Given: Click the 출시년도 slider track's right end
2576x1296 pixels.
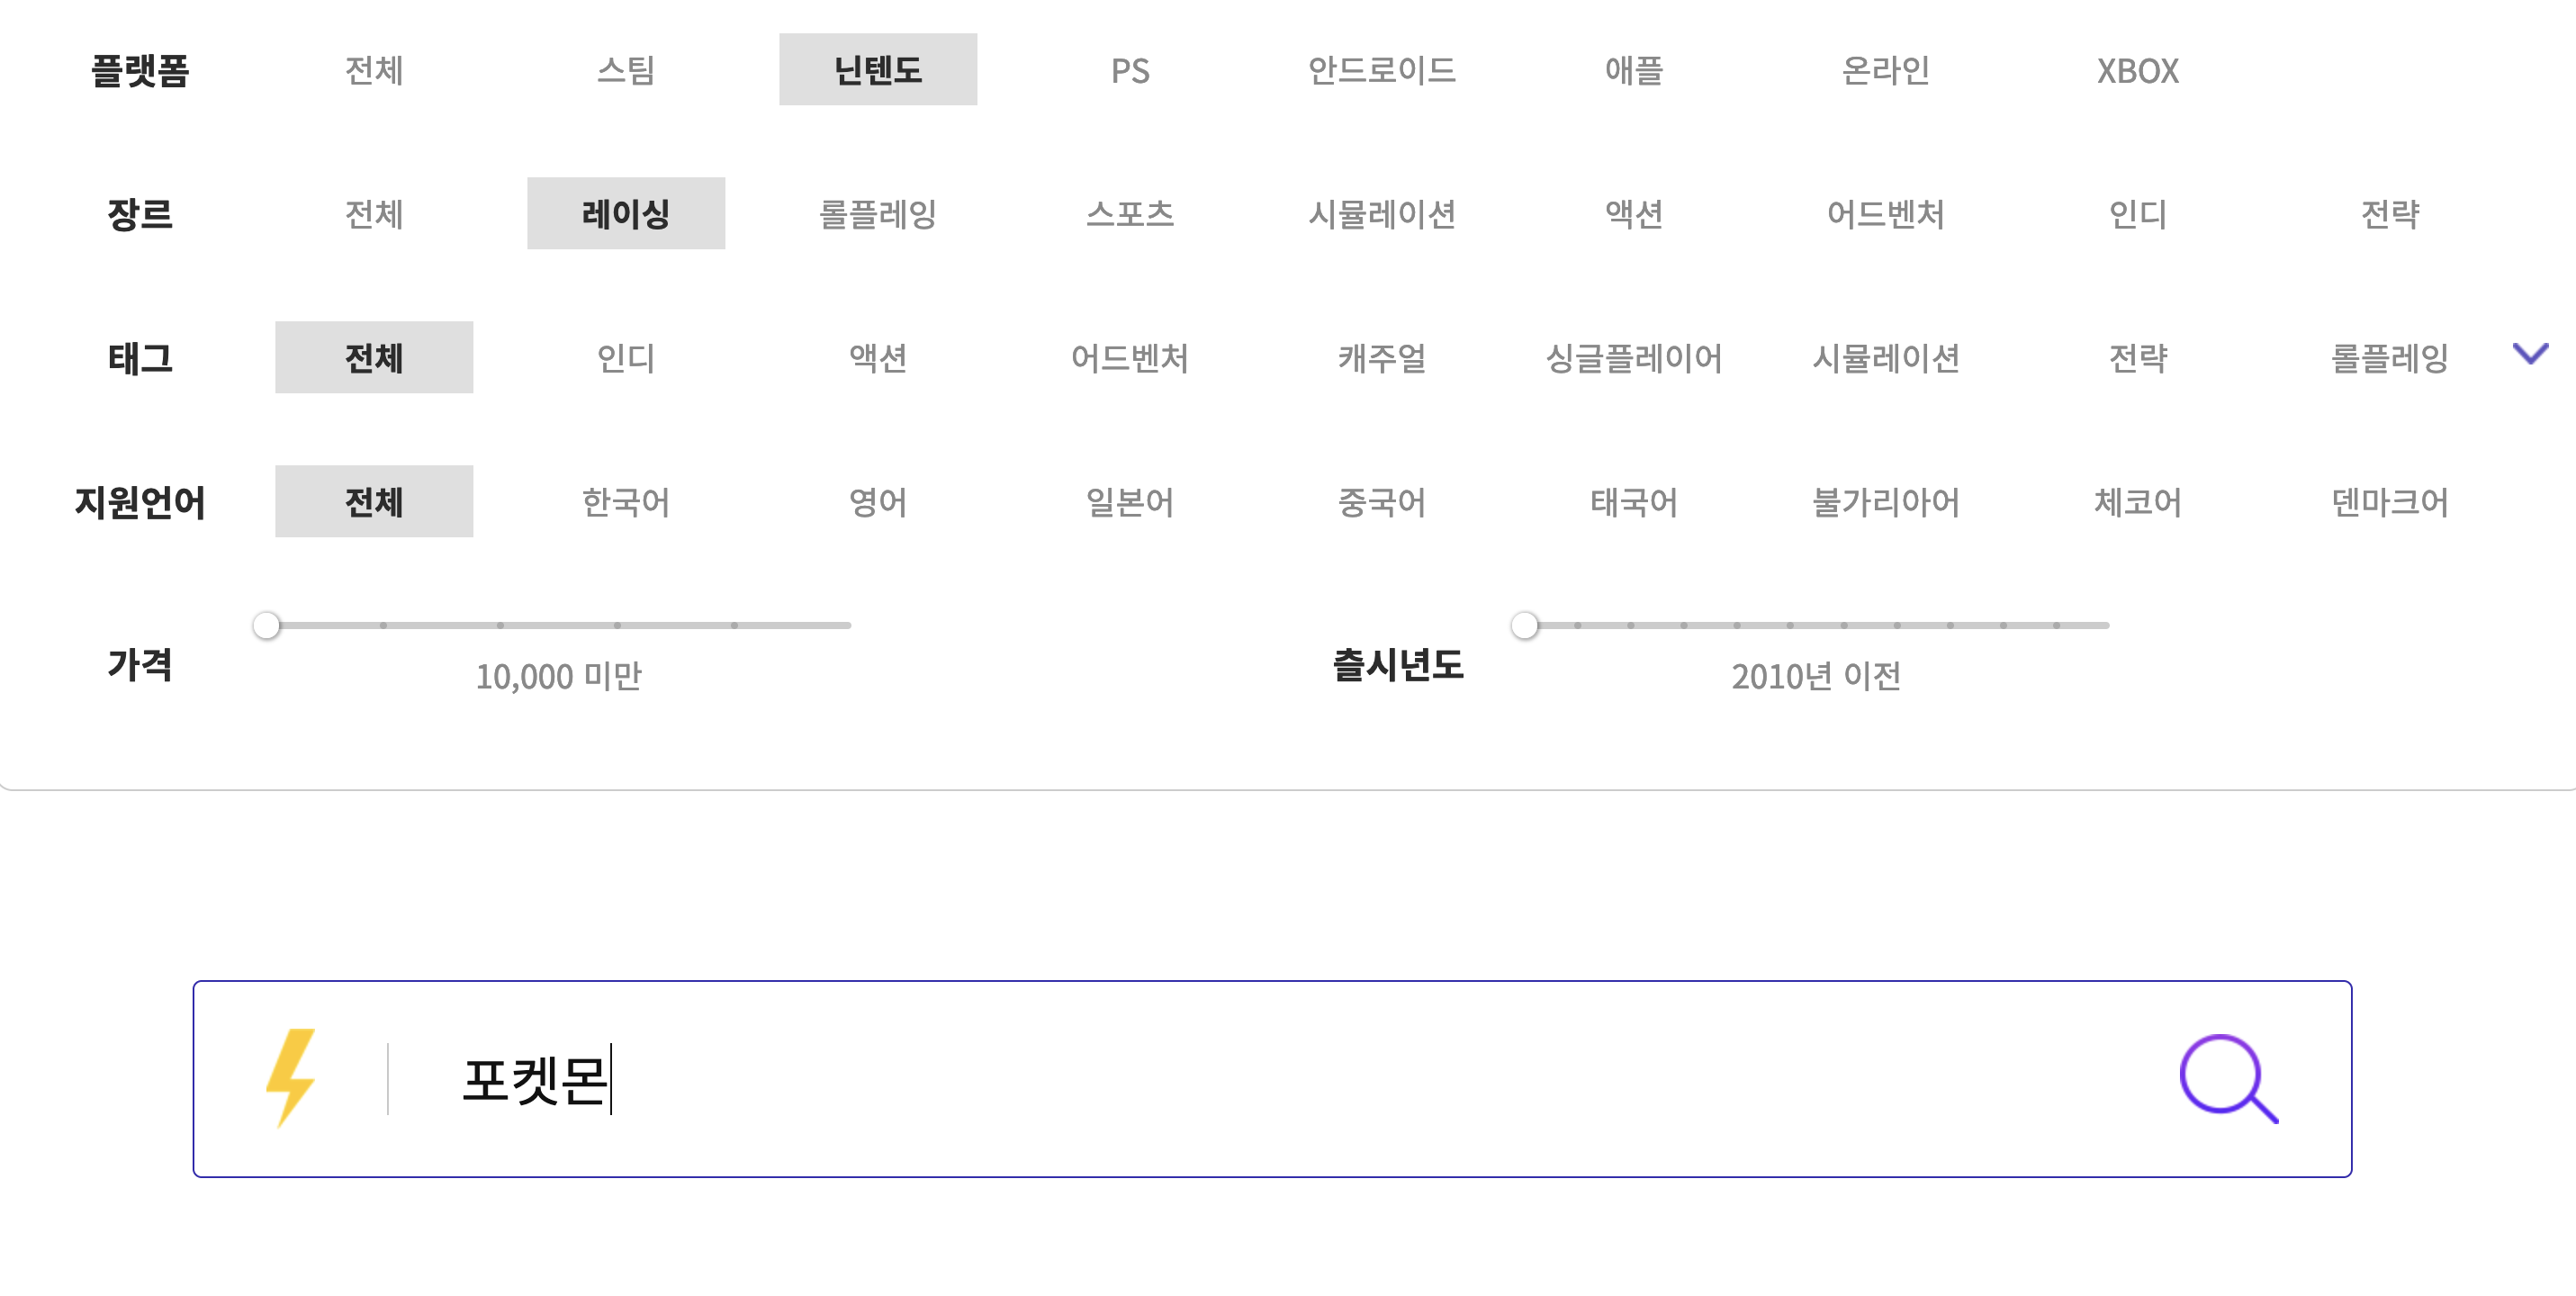Looking at the screenshot, I should click(2106, 625).
